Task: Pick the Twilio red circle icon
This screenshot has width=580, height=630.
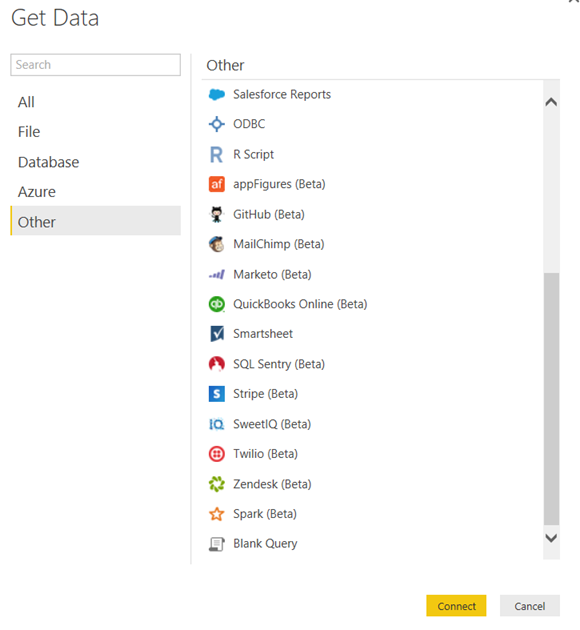Action: (216, 454)
